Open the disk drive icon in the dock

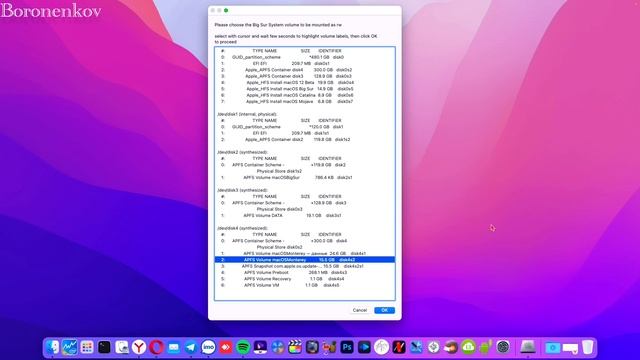coord(528,347)
